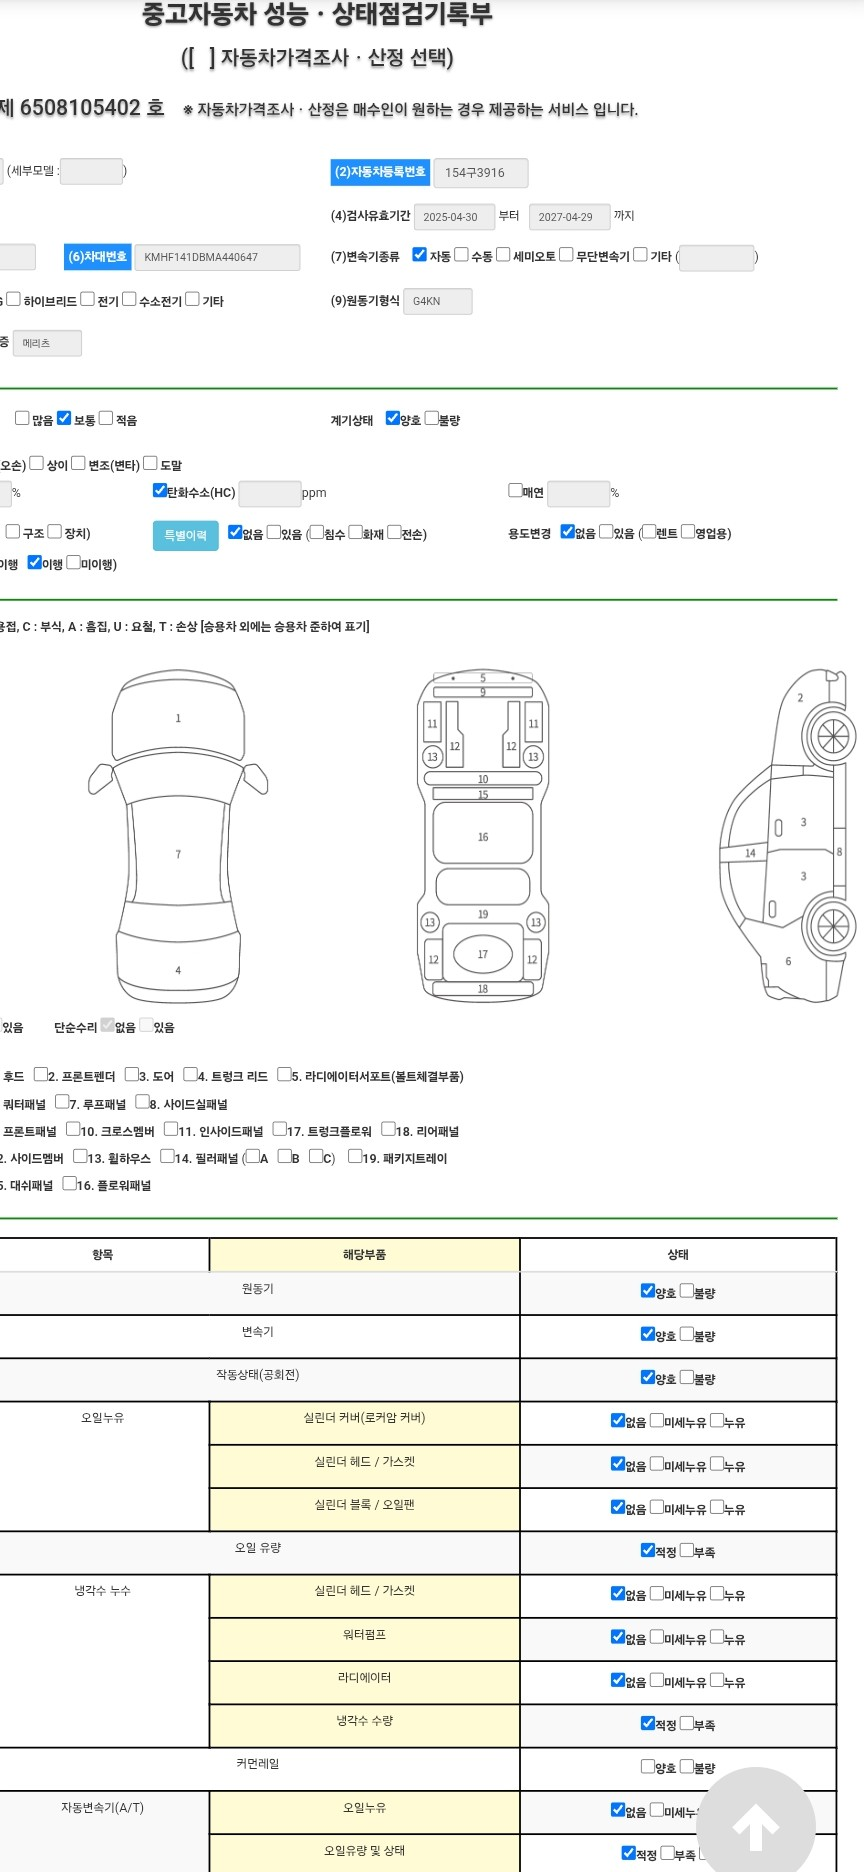Click the (2)자동차등록번호 label button
This screenshot has height=1872, width=864.
(x=380, y=172)
